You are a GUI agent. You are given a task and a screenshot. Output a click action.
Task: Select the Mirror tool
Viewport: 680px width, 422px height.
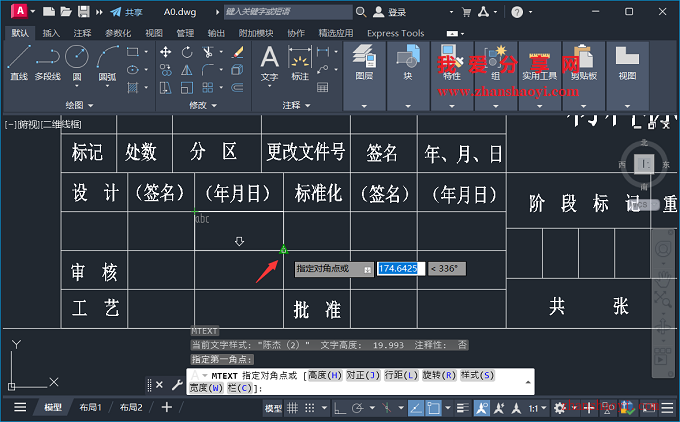coord(187,70)
